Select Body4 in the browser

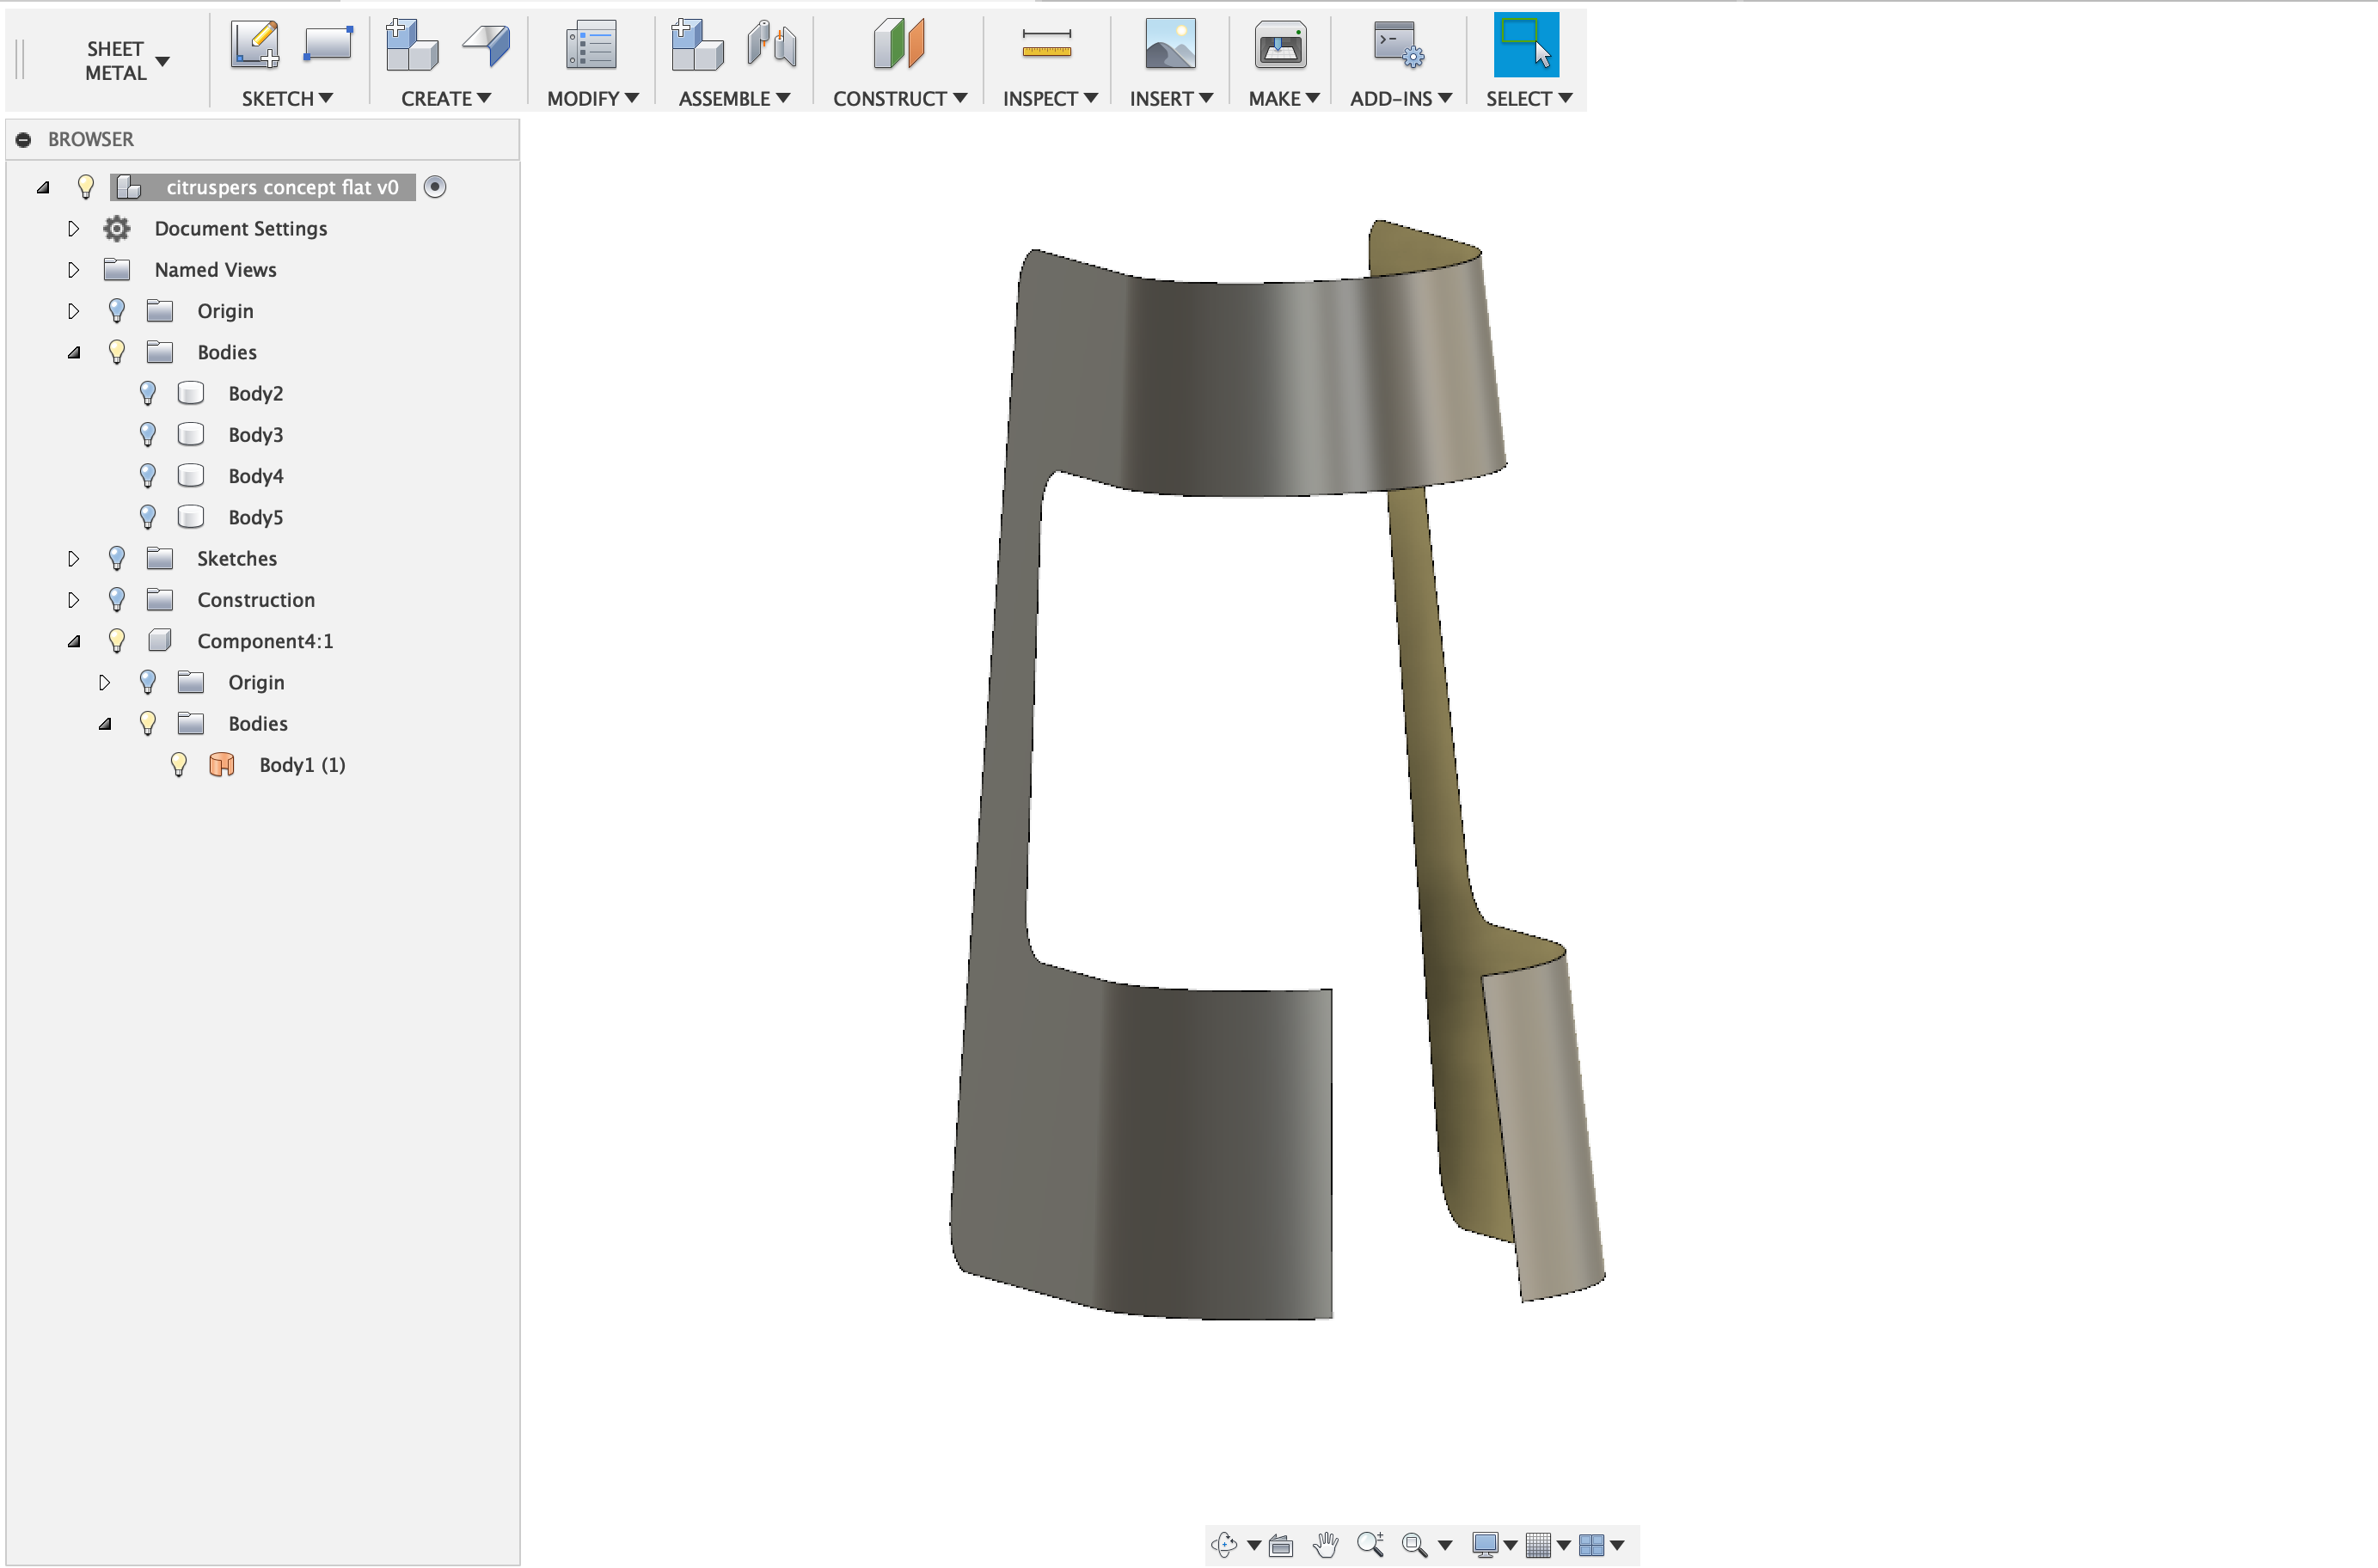coord(255,476)
